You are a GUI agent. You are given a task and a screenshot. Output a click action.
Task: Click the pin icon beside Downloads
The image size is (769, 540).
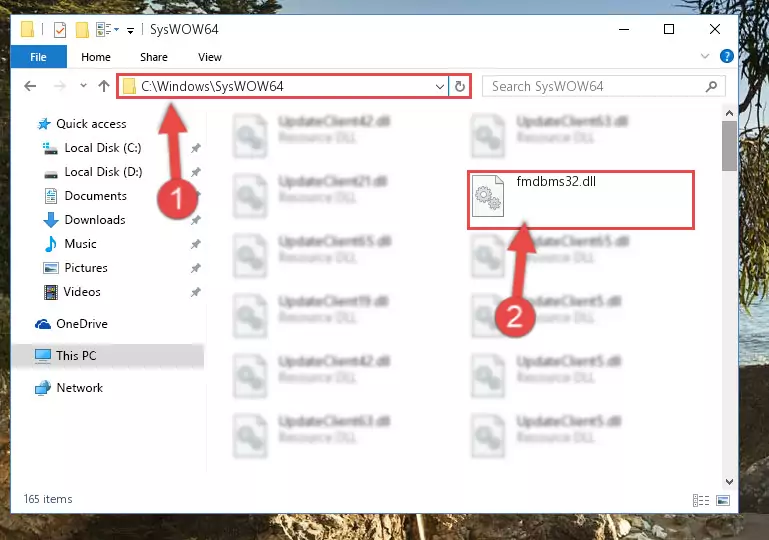[x=196, y=220]
